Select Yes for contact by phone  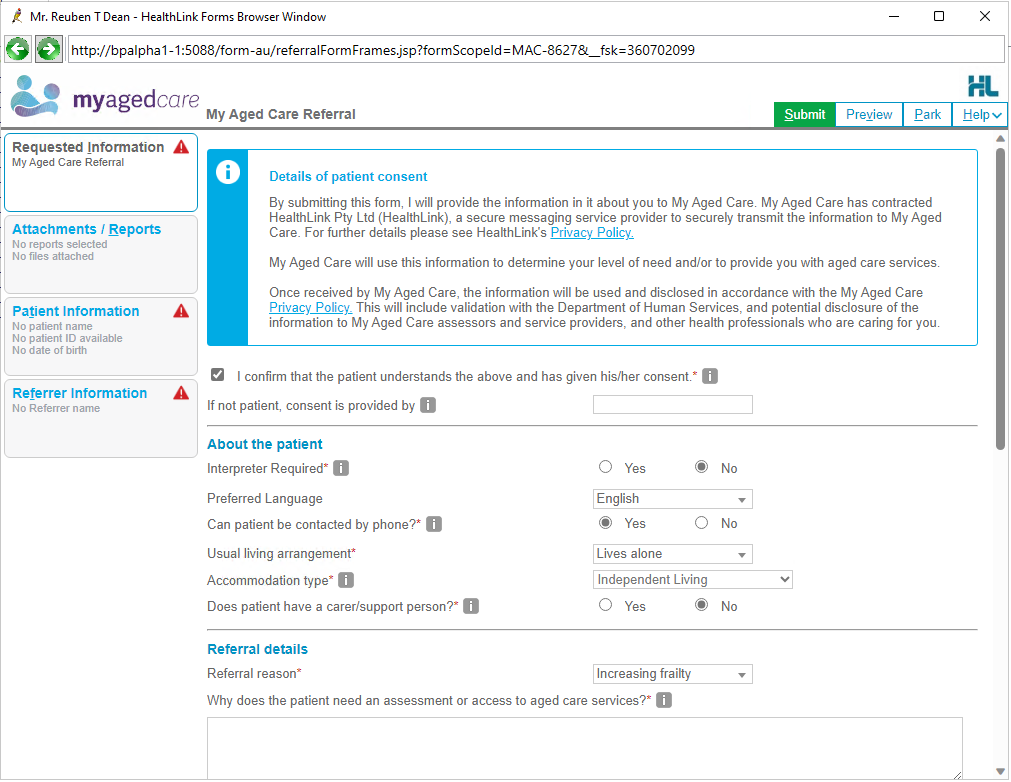coord(605,523)
